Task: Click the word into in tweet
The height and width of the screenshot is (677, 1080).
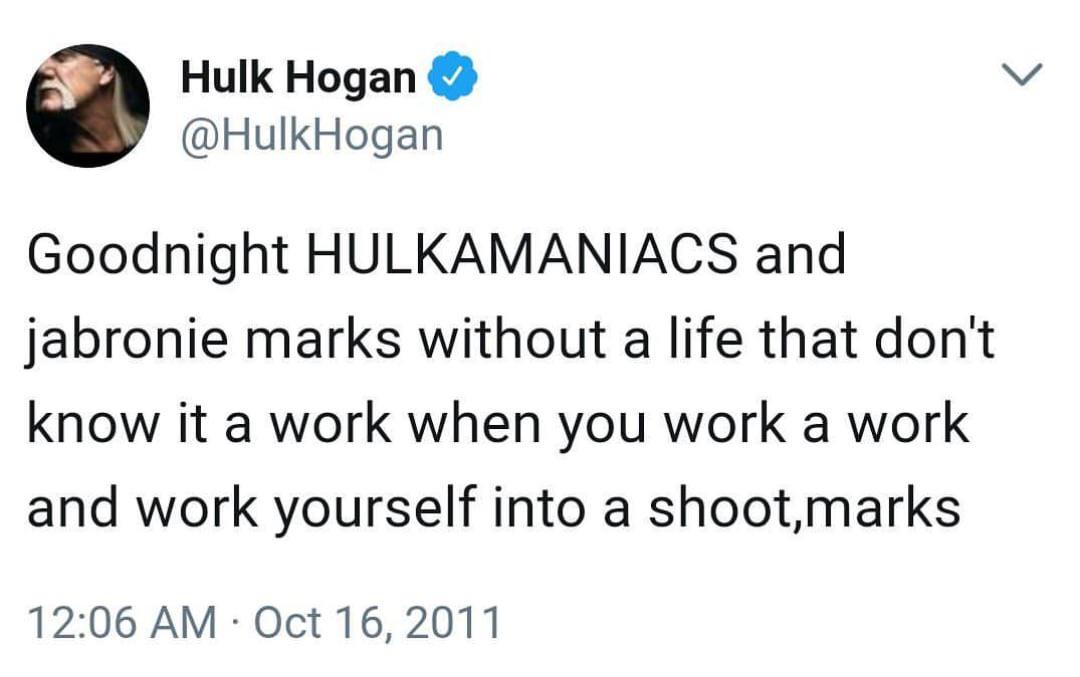Action: point(539,510)
